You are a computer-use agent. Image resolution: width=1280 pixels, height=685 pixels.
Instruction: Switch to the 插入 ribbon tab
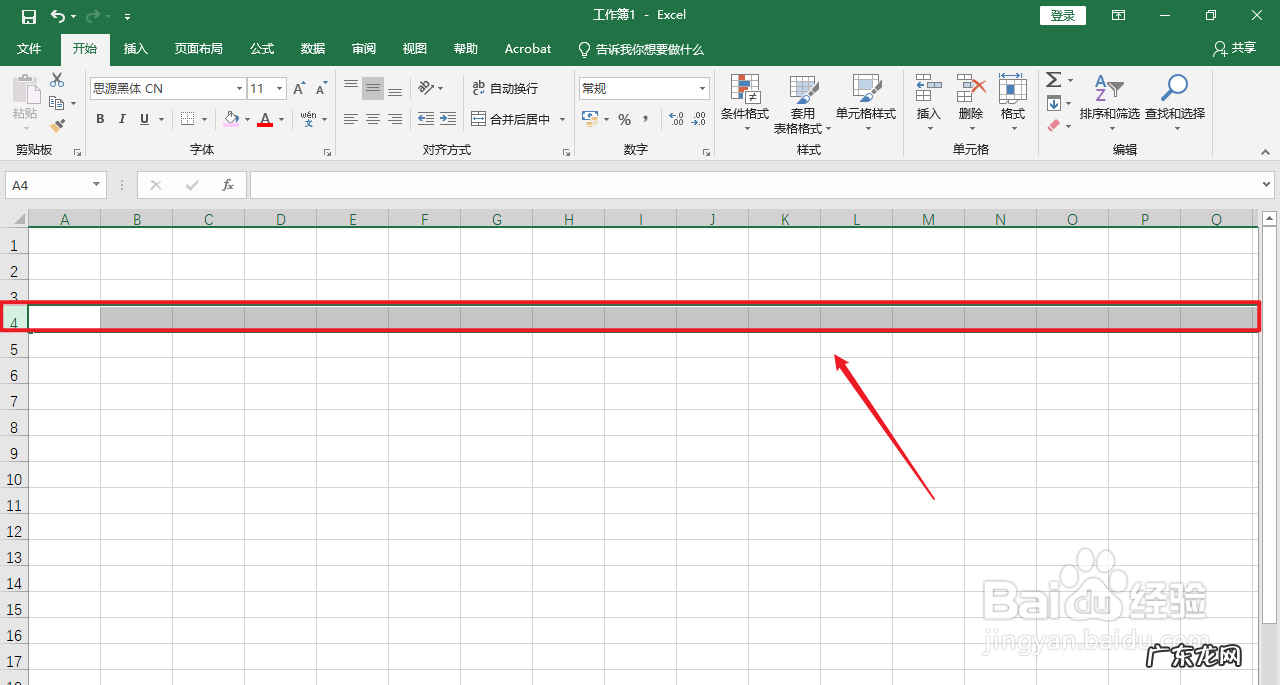135,48
